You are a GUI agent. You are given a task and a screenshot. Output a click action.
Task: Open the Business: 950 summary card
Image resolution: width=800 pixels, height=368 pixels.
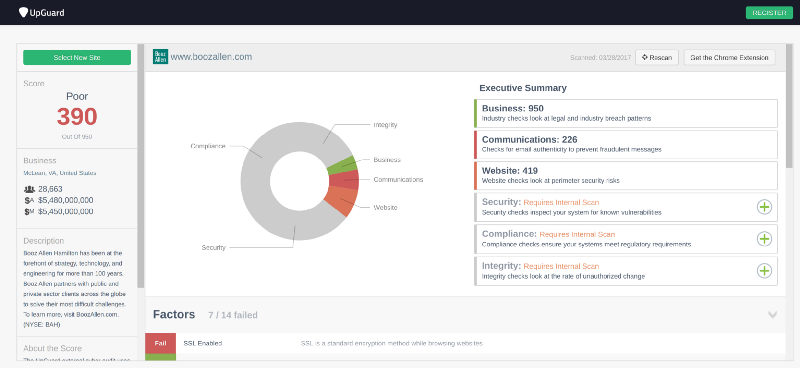[x=626, y=113]
